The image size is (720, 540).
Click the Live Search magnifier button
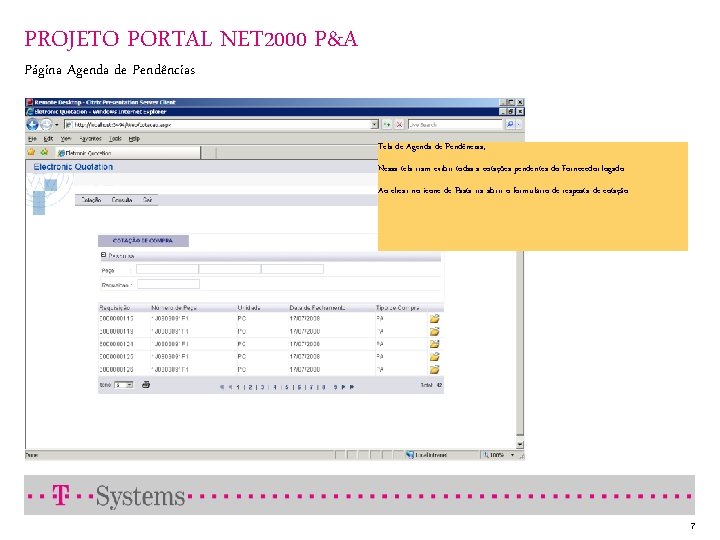tap(510, 124)
